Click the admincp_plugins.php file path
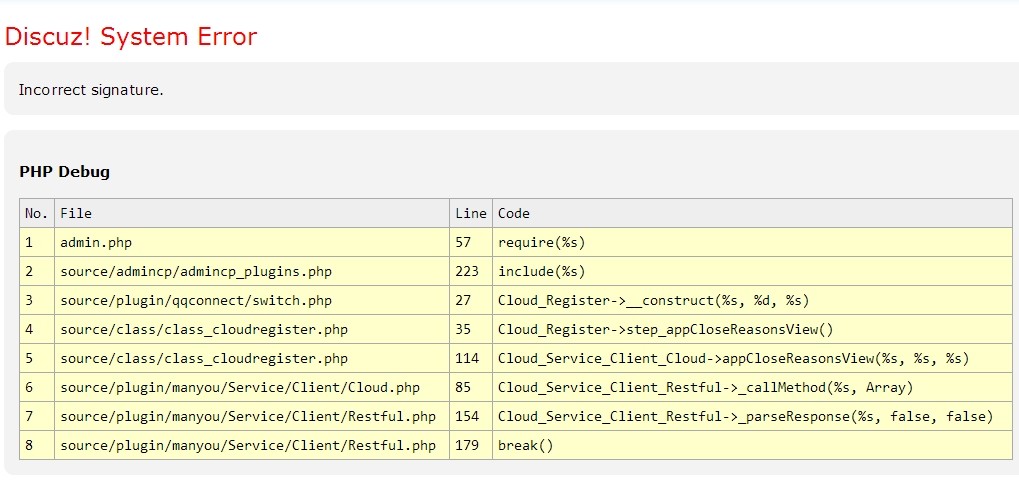1019x487 pixels. coord(196,271)
